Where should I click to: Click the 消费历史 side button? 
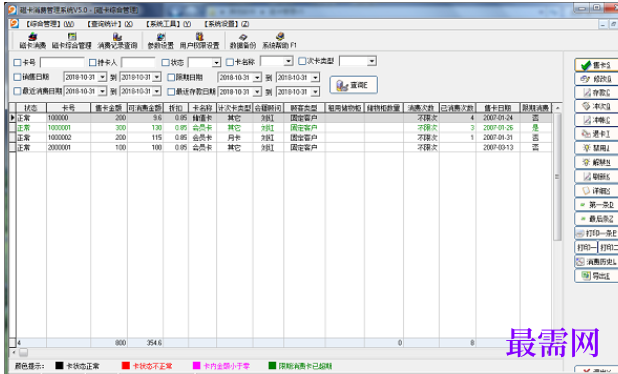[596, 261]
